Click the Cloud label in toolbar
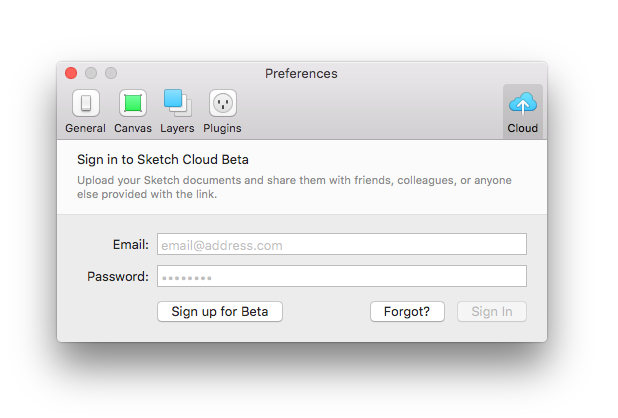This screenshot has width=618, height=418. click(x=522, y=128)
